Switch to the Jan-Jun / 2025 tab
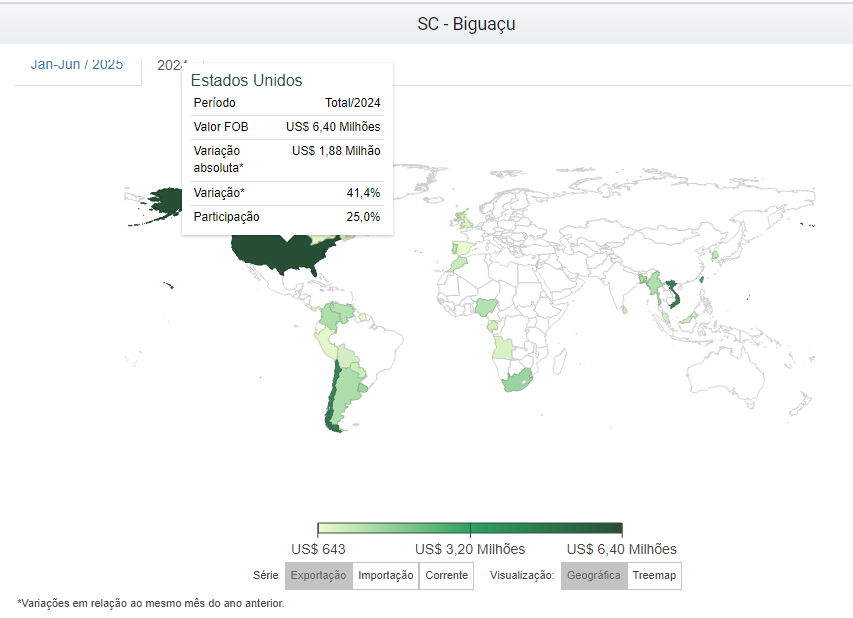The image size is (853, 618). click(77, 65)
